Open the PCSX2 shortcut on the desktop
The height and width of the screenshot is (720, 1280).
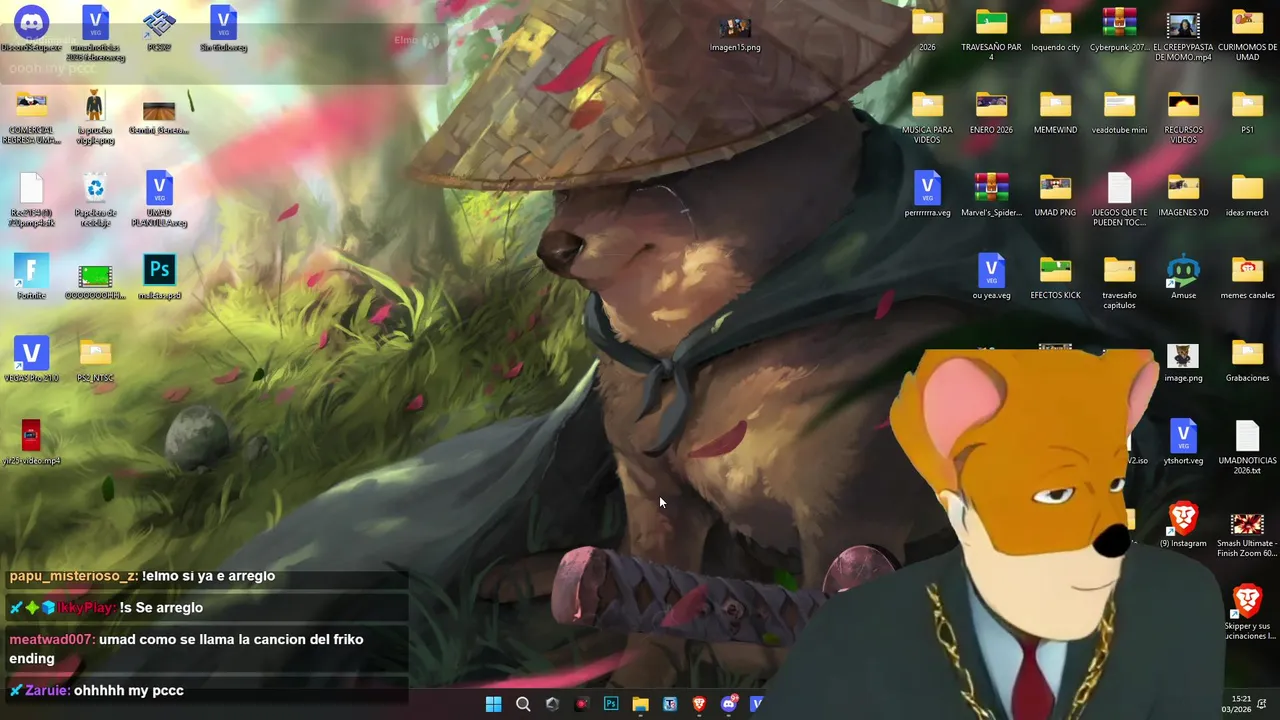[159, 30]
